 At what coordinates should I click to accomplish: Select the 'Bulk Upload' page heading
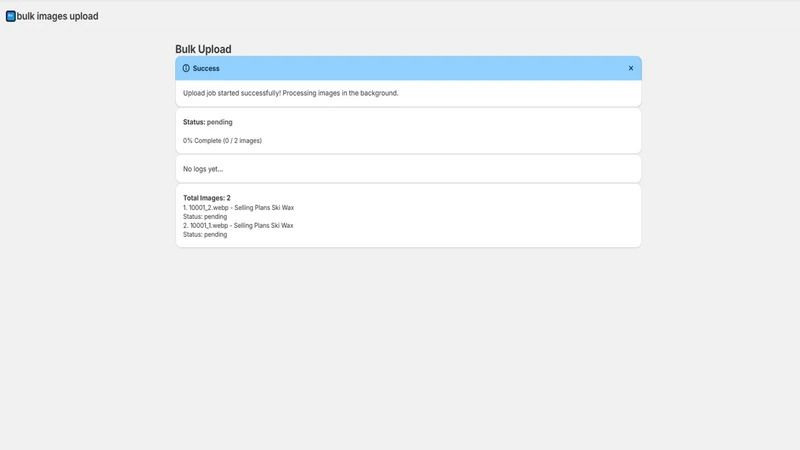(x=203, y=49)
